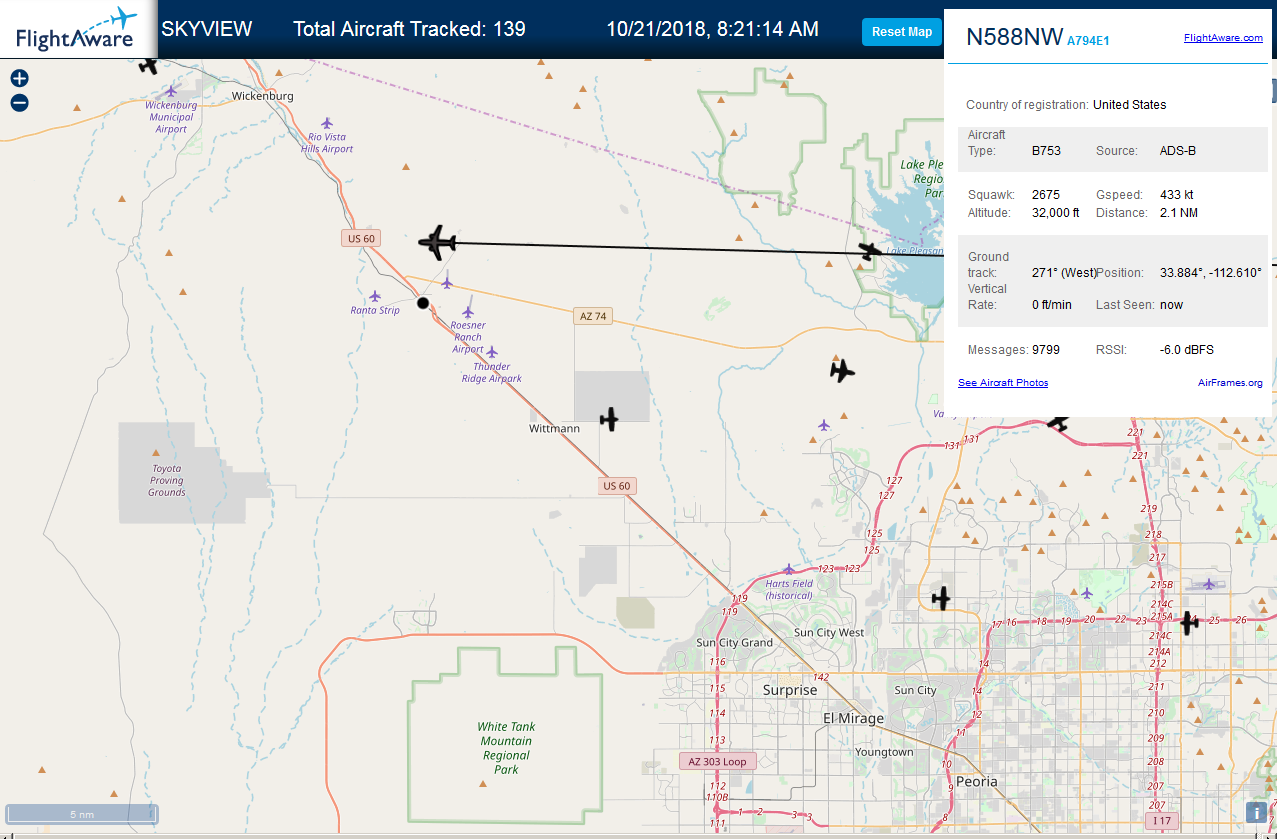This screenshot has height=839, width=1277.
Task: Select the aircraft icon on exit 24 marker
Action: pos(1188,622)
